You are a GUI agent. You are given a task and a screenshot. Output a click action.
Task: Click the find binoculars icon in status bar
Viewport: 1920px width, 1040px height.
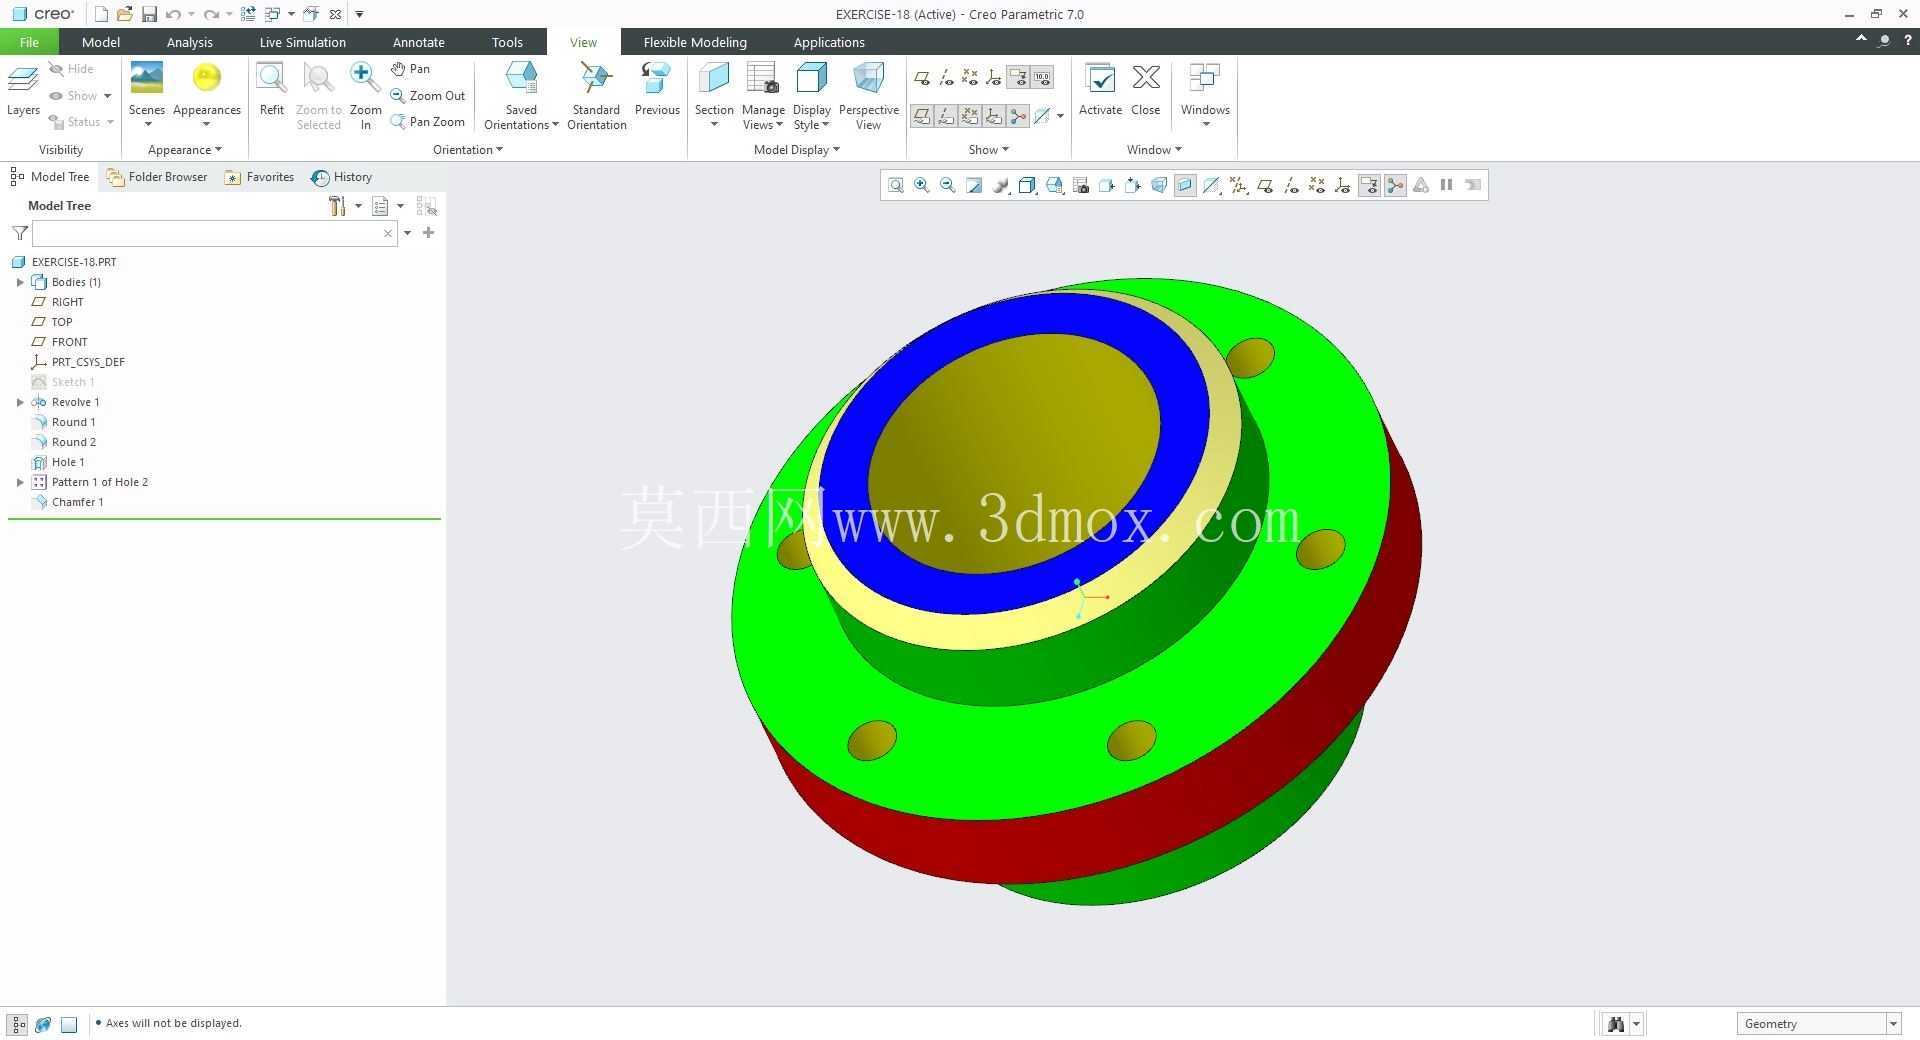click(1616, 1024)
